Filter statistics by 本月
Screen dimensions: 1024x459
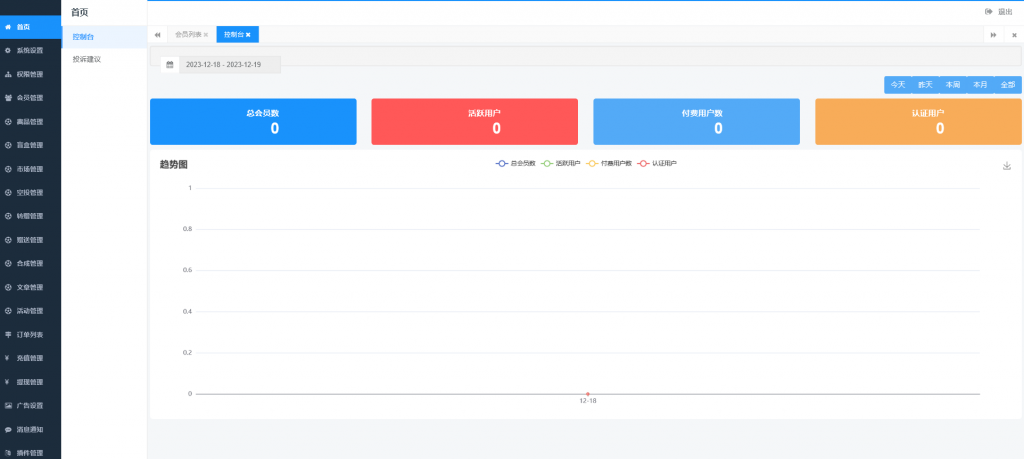pyautogui.click(x=980, y=85)
